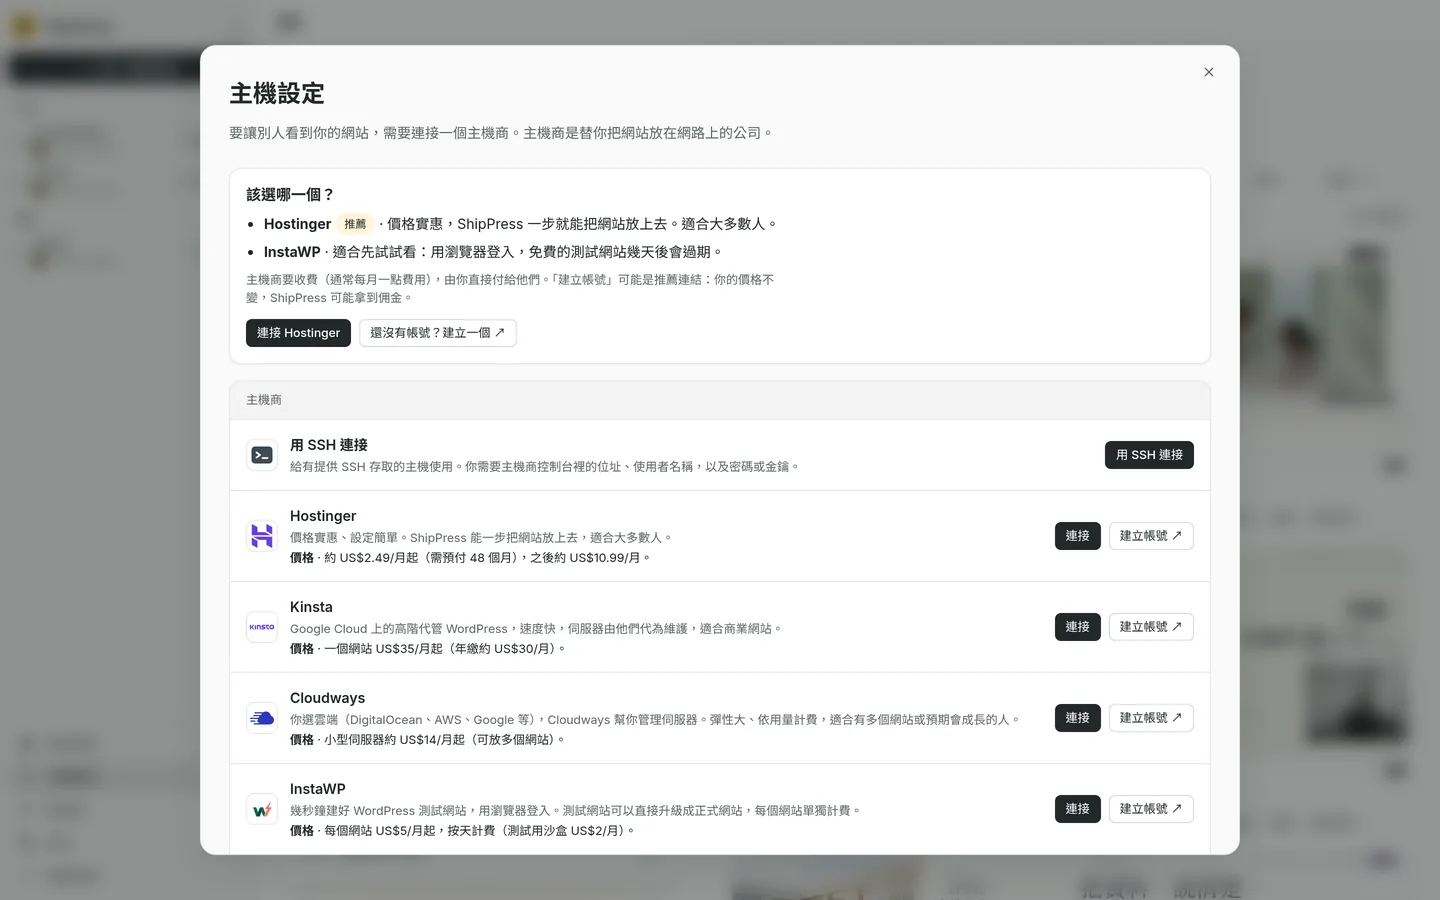Click the Hostinger logo icon

click(262, 536)
